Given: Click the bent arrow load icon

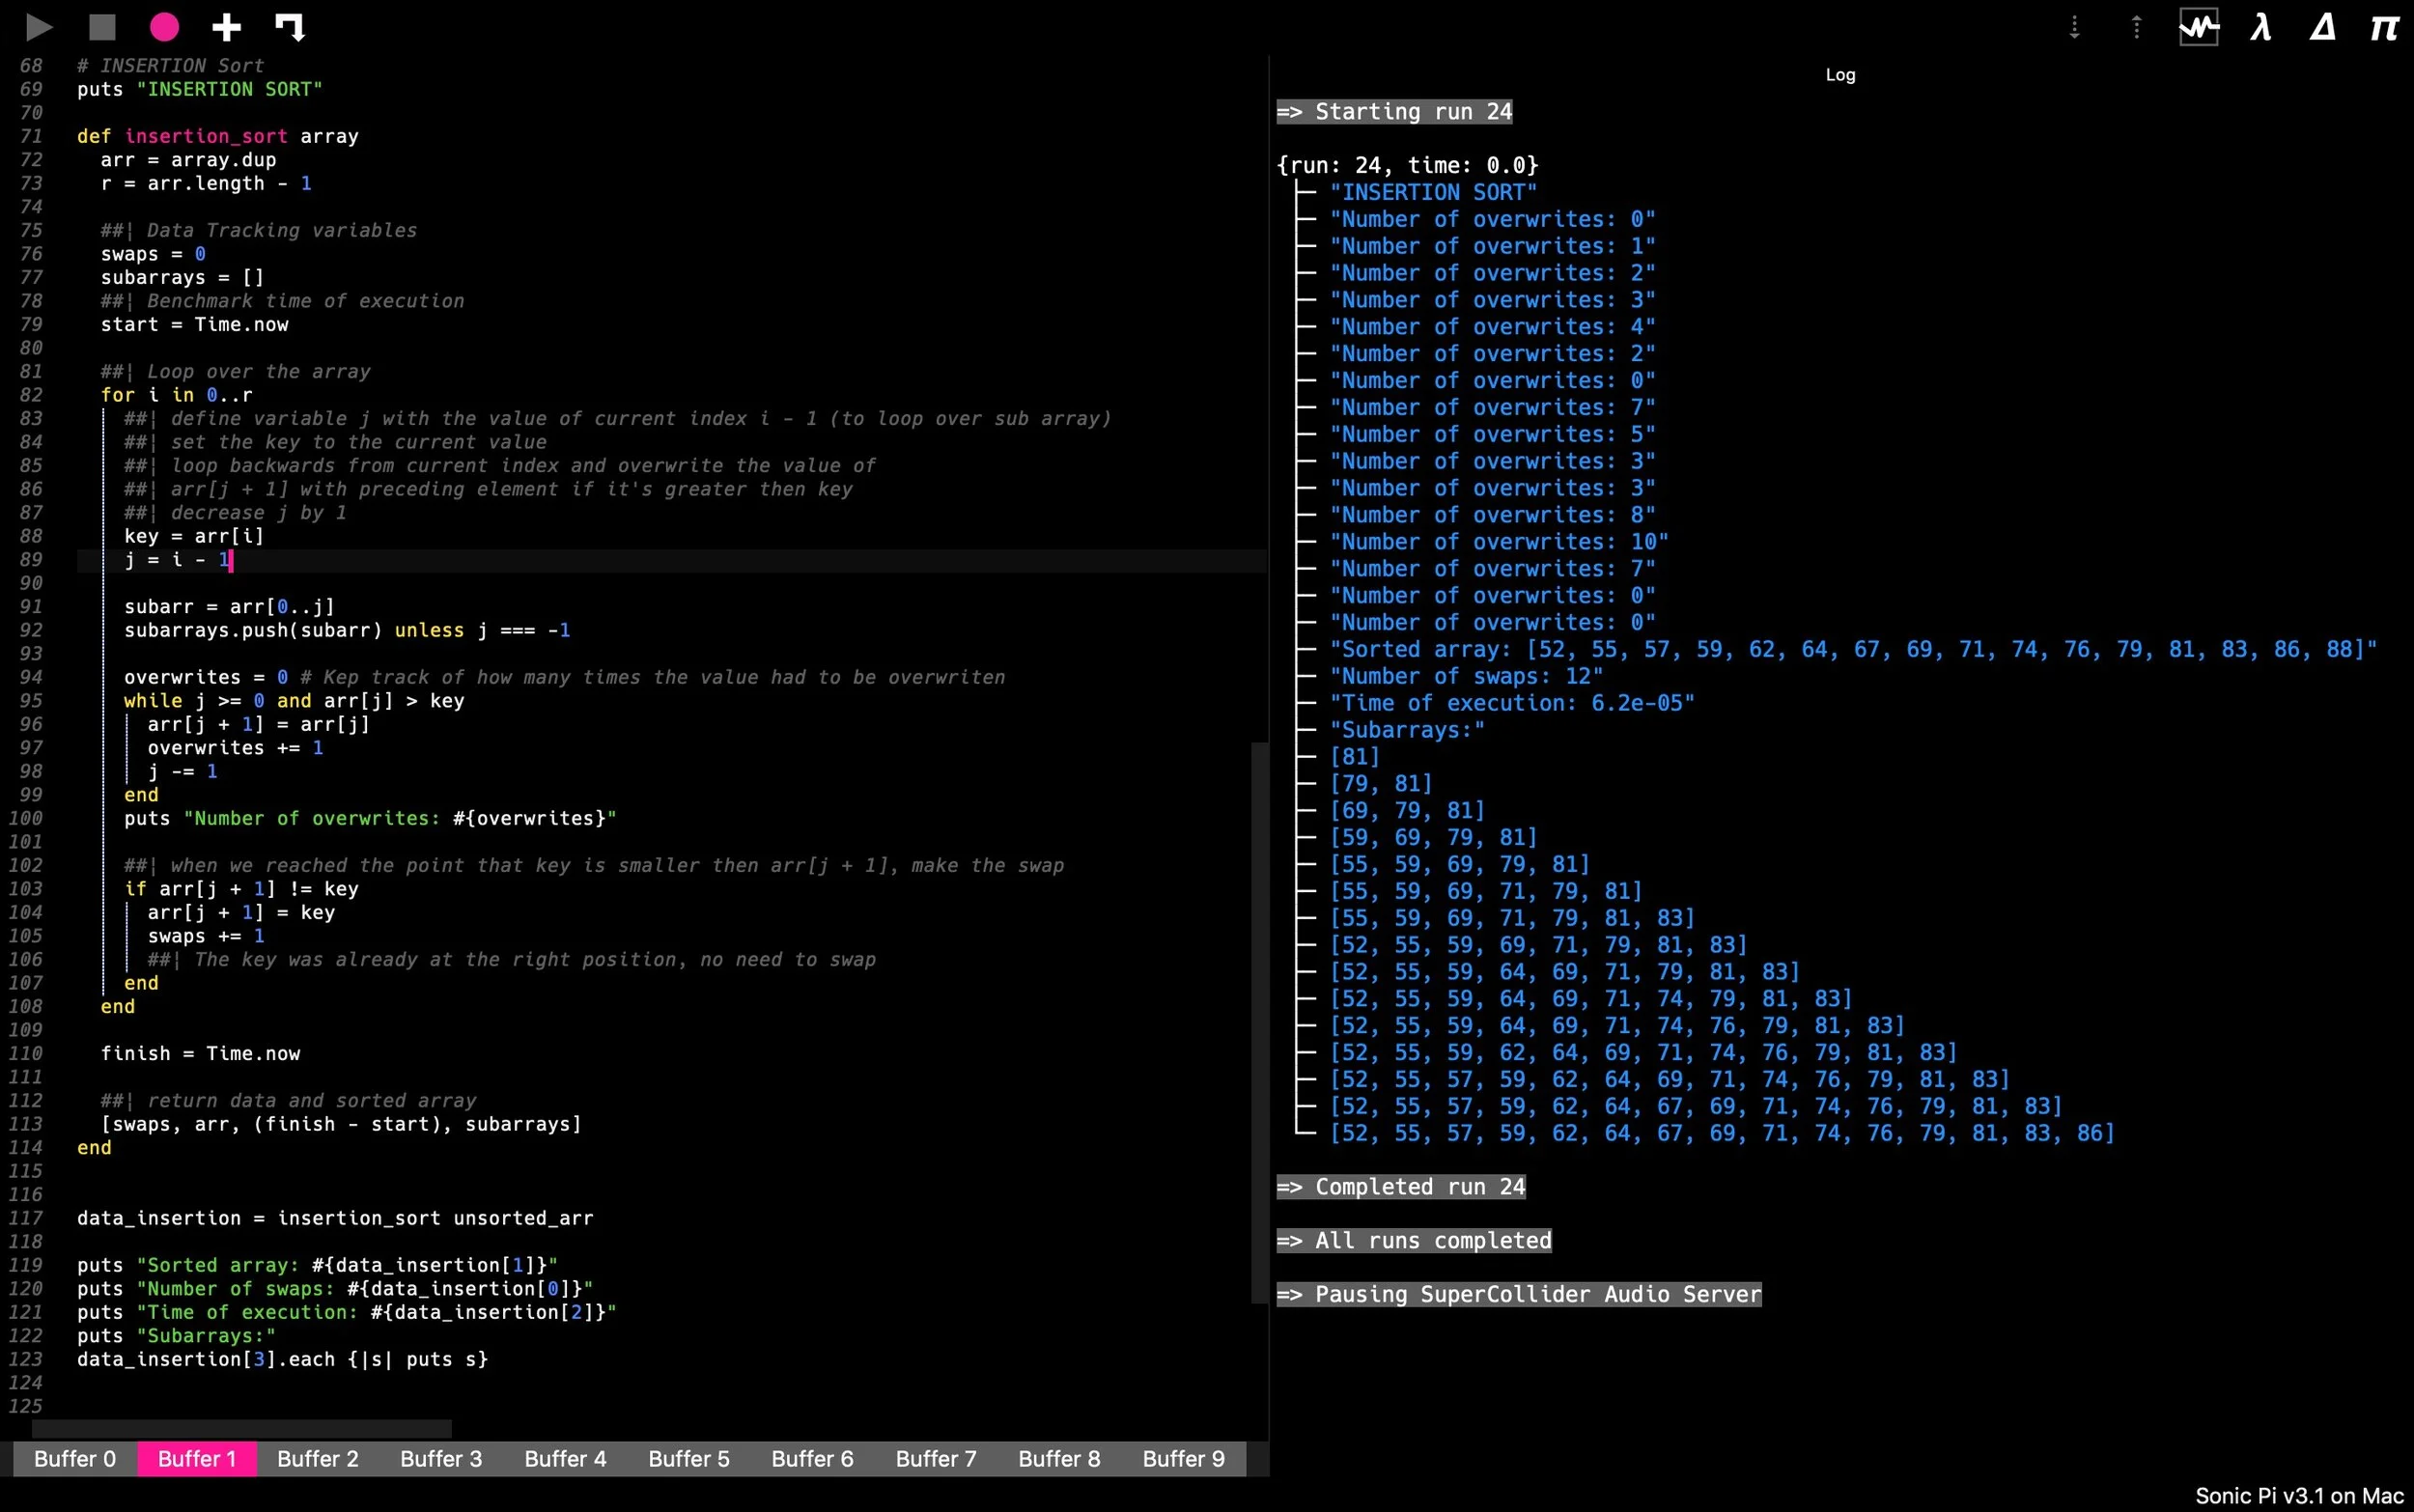Looking at the screenshot, I should 290,27.
